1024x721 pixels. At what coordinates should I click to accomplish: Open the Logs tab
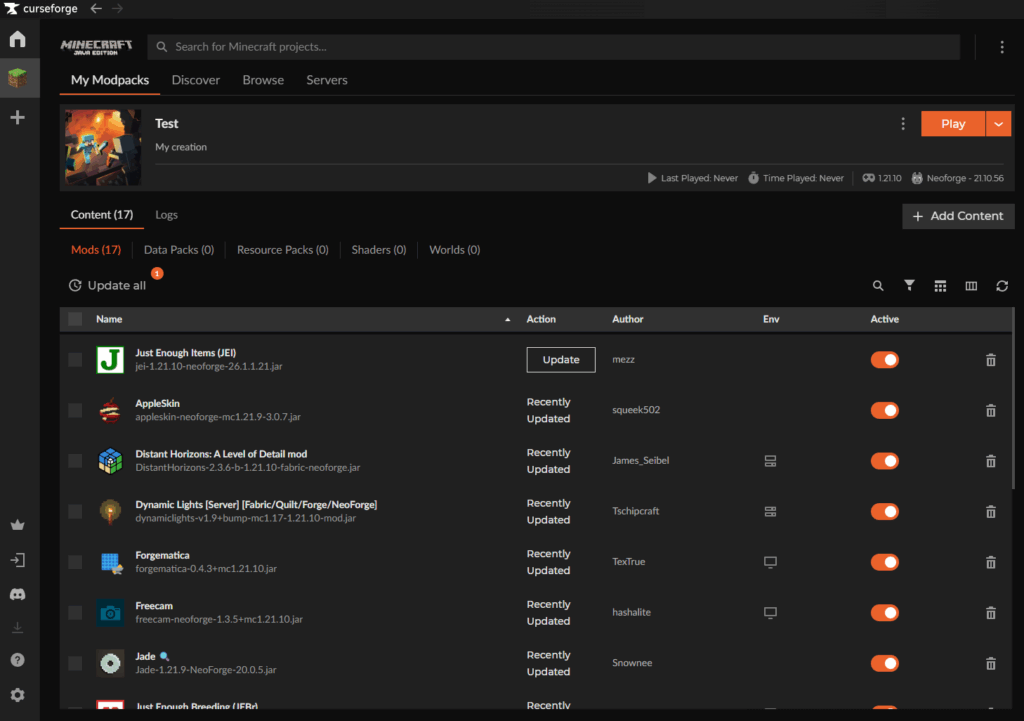[x=166, y=215]
